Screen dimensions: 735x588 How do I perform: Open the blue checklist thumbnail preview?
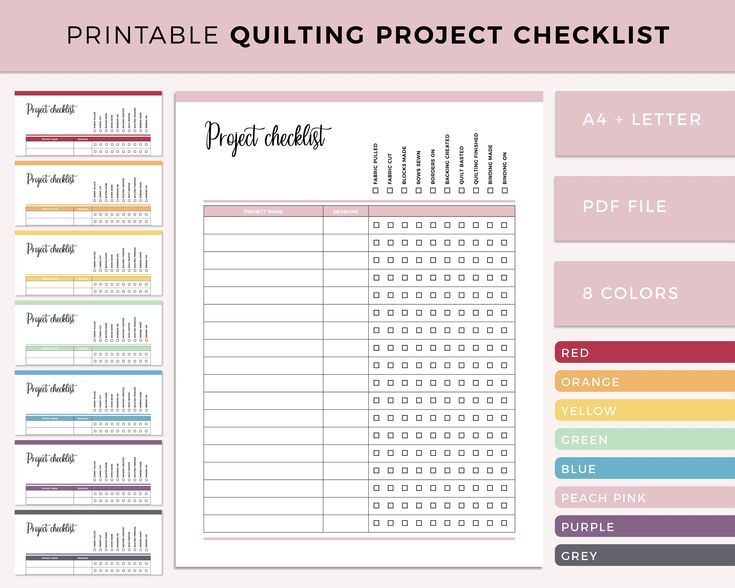point(88,403)
